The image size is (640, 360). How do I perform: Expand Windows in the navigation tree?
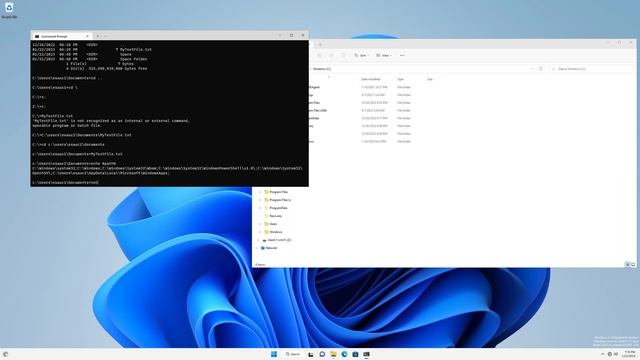coord(260,232)
